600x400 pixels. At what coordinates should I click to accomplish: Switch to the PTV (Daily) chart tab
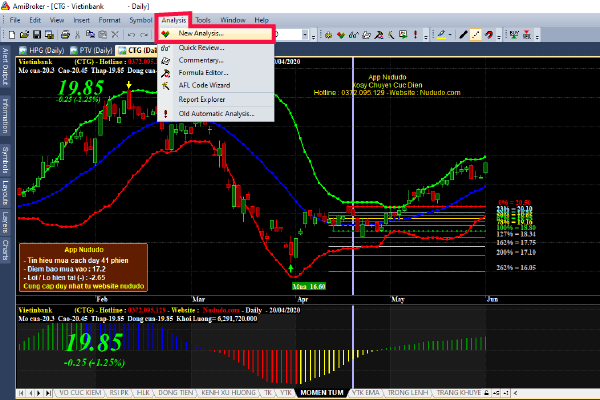pyautogui.click(x=91, y=51)
